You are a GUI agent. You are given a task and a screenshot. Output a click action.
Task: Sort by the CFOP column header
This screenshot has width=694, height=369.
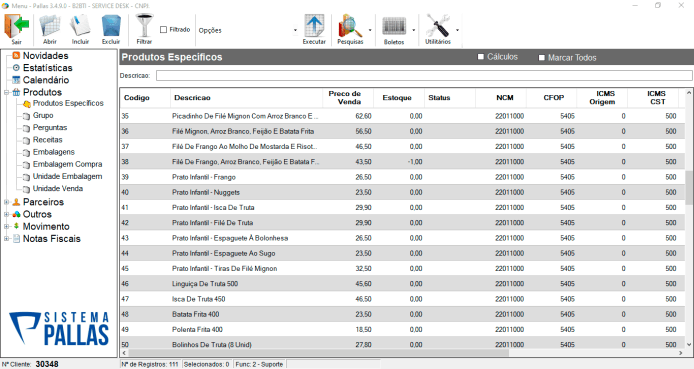tap(552, 98)
